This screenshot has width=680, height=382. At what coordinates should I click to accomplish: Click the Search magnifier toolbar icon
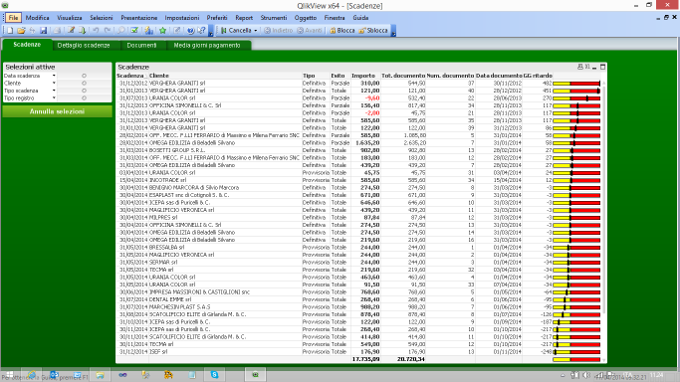click(x=121, y=30)
